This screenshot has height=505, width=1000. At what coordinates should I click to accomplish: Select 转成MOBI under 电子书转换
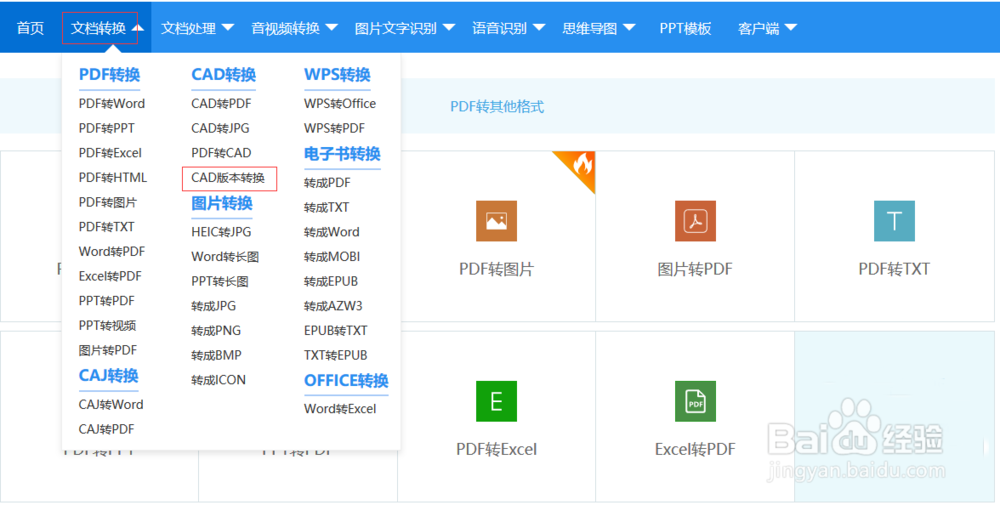[332, 257]
